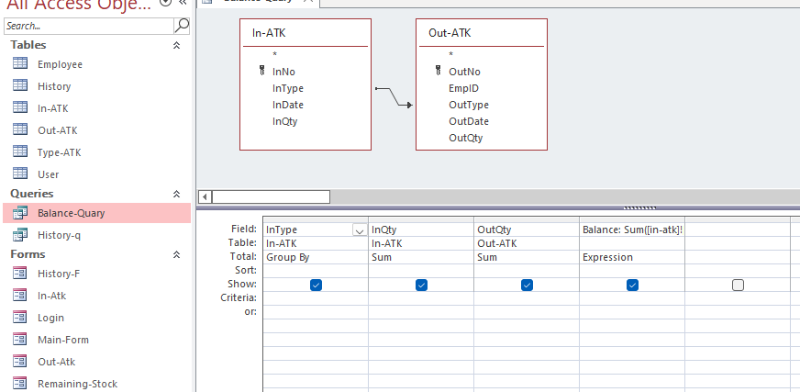Click the diagram scroll left arrow
The height and width of the screenshot is (392, 800).
point(205,197)
